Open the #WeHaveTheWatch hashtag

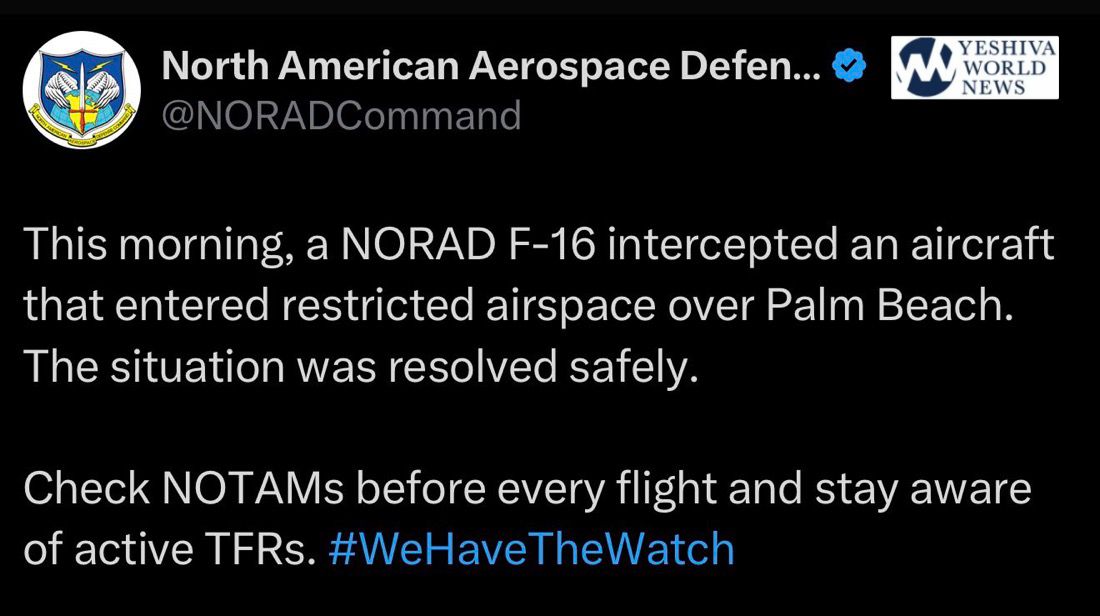(531, 548)
